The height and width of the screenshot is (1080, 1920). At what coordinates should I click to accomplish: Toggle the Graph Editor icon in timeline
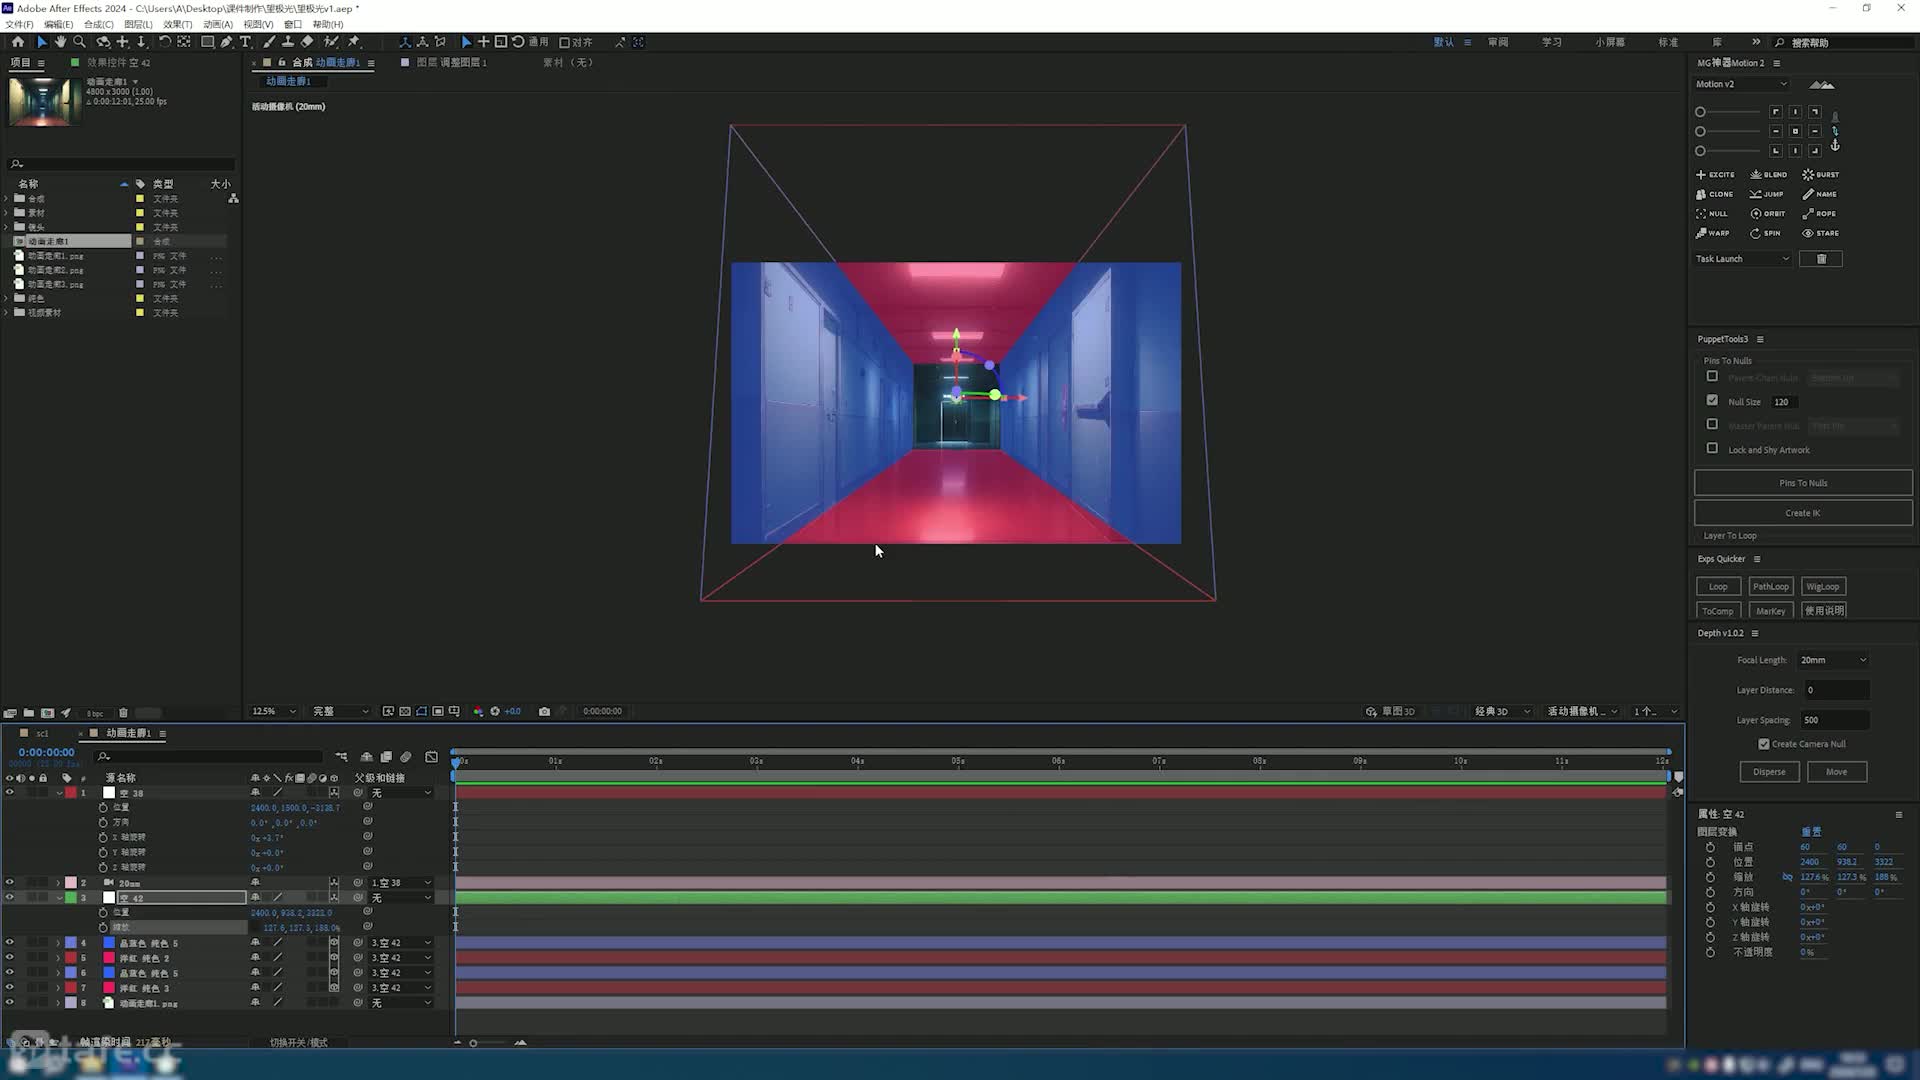[x=431, y=757]
